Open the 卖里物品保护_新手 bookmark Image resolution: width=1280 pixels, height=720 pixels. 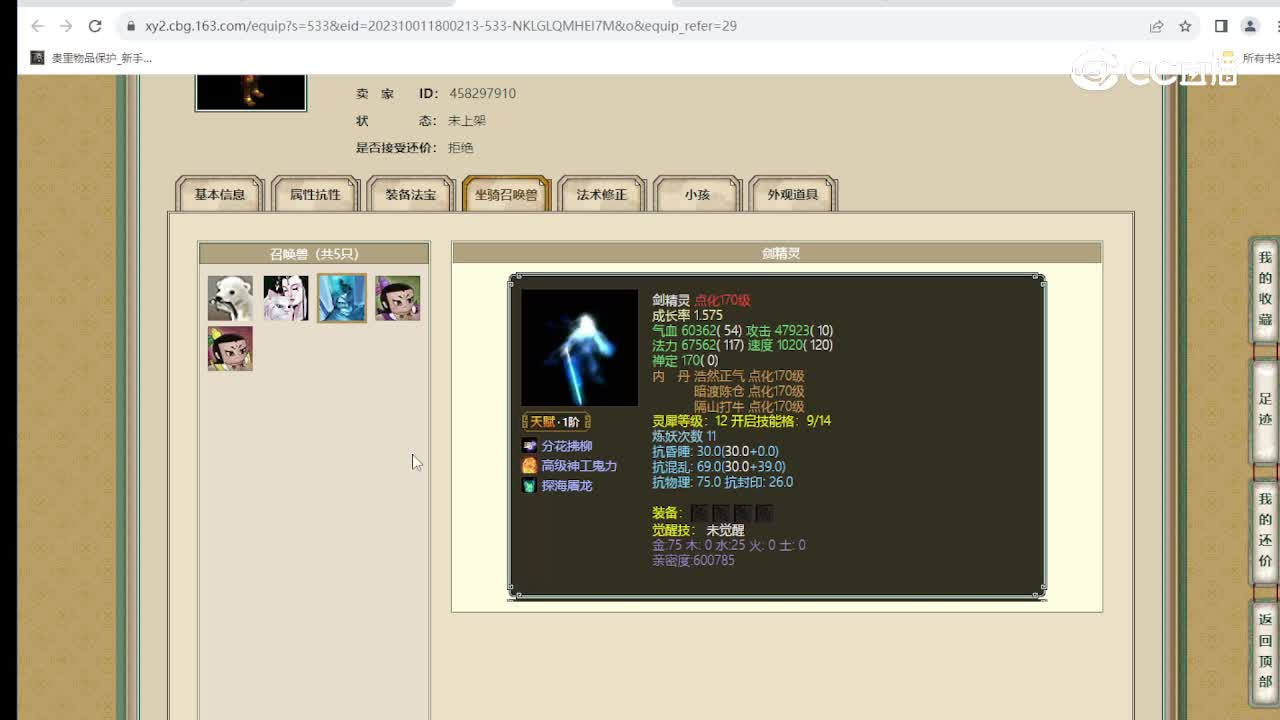[91, 58]
